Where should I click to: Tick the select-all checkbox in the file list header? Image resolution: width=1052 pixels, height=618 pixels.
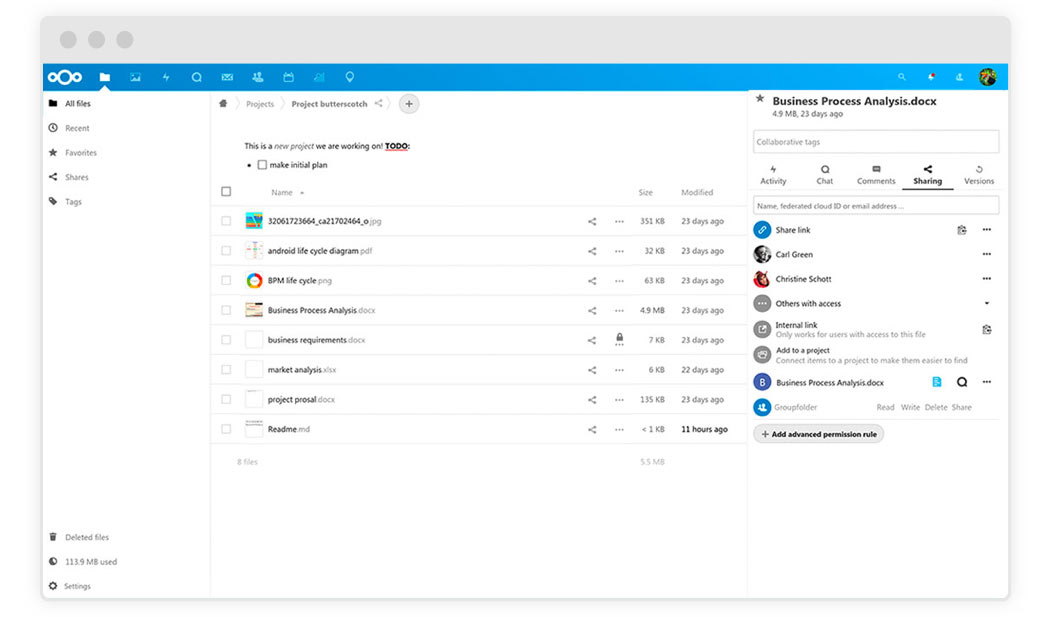tap(226, 192)
